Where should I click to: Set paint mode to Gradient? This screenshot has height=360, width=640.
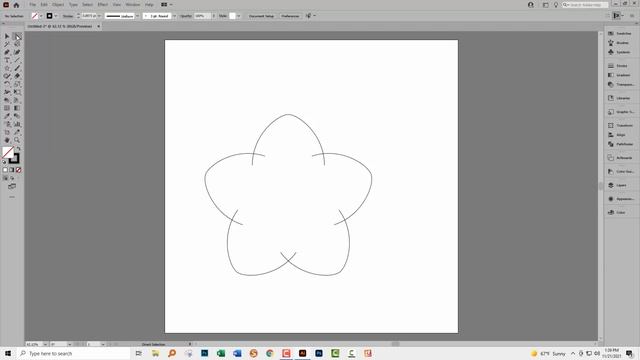[12, 170]
